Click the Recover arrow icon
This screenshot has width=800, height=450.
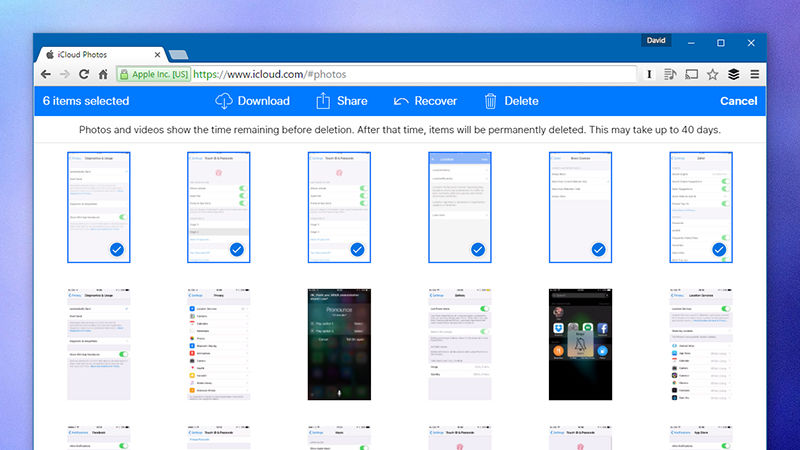pos(401,101)
